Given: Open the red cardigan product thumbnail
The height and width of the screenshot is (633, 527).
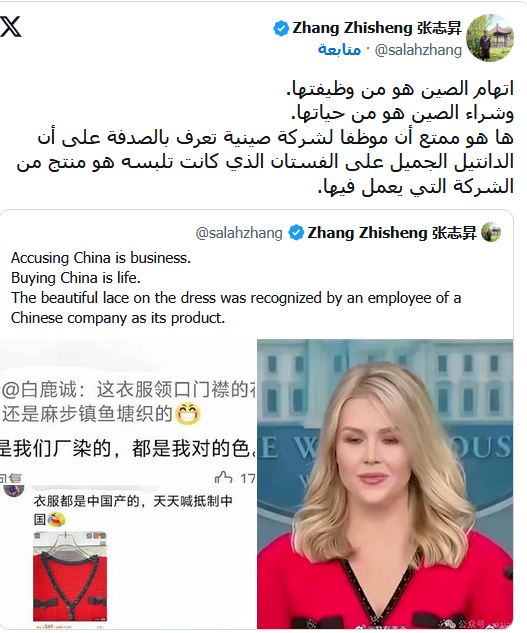Looking at the screenshot, I should (x=70, y=578).
